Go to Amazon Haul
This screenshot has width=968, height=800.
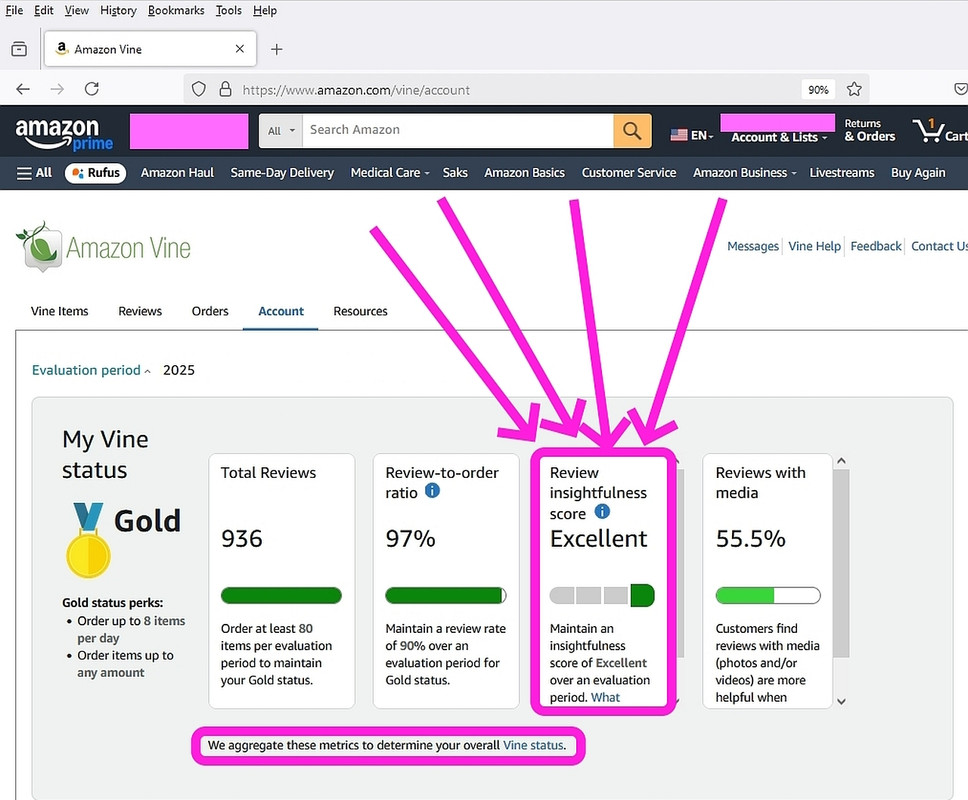tap(177, 173)
